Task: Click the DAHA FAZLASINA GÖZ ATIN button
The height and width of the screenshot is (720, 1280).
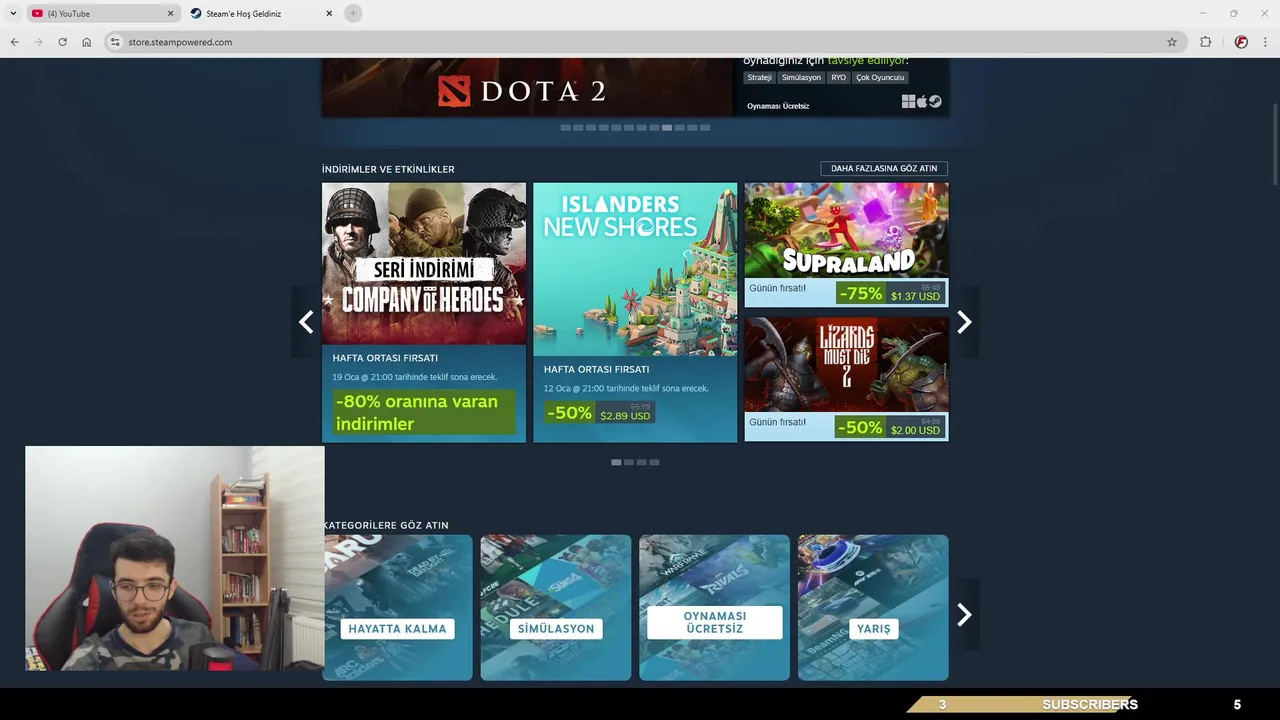Action: tap(884, 168)
